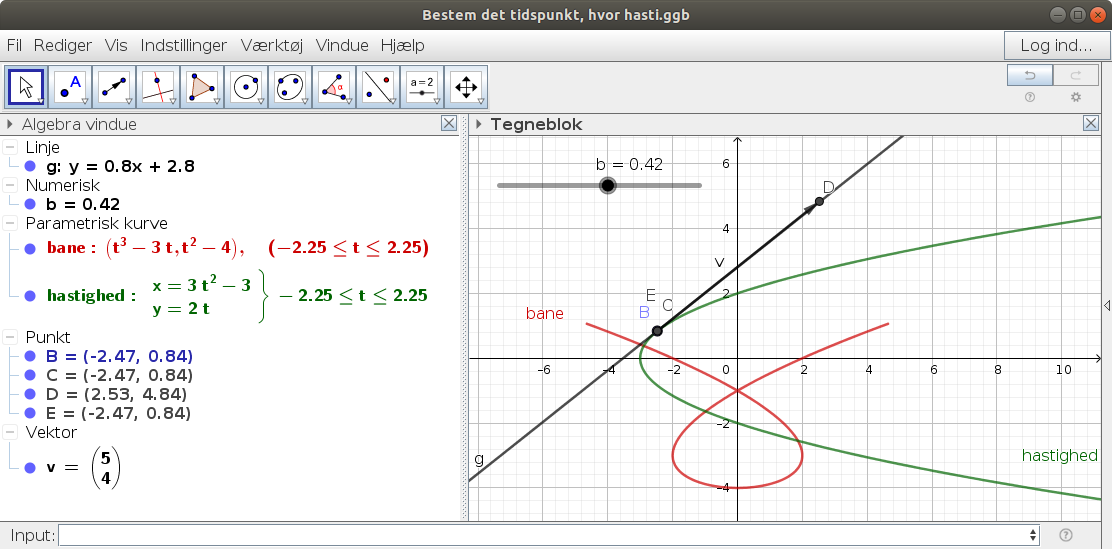Select the vector v entry

click(83, 468)
